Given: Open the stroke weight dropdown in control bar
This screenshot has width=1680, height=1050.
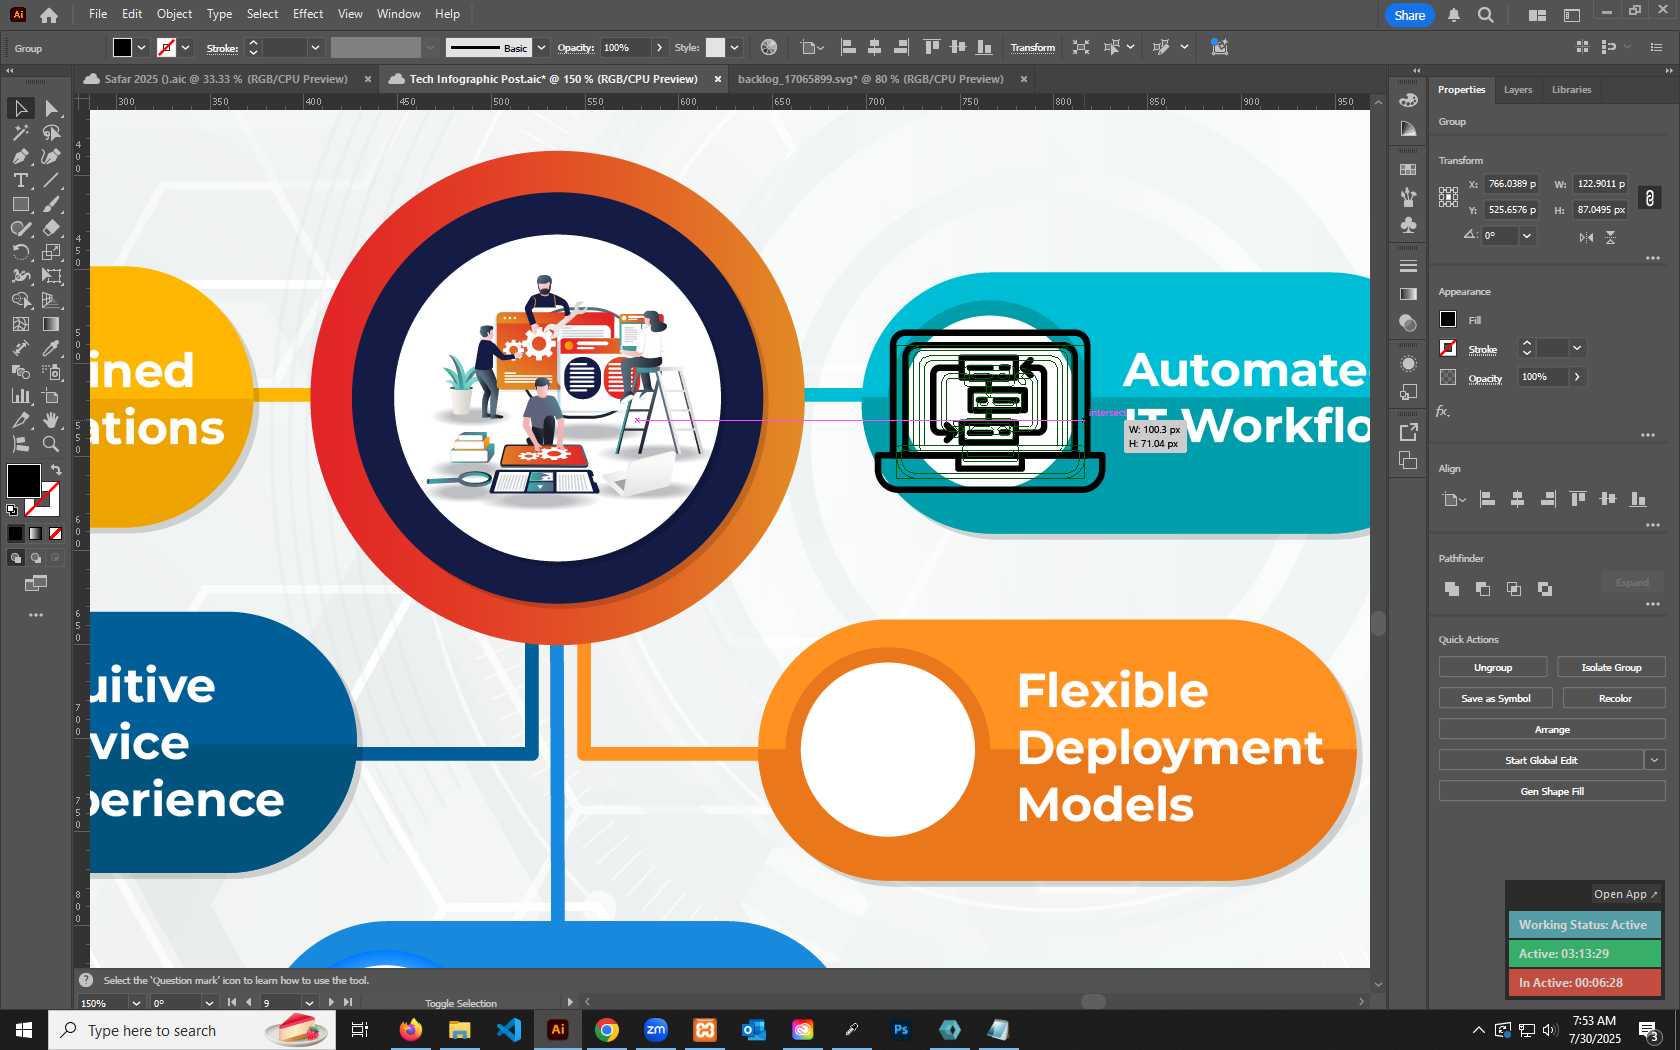Looking at the screenshot, I should point(315,47).
